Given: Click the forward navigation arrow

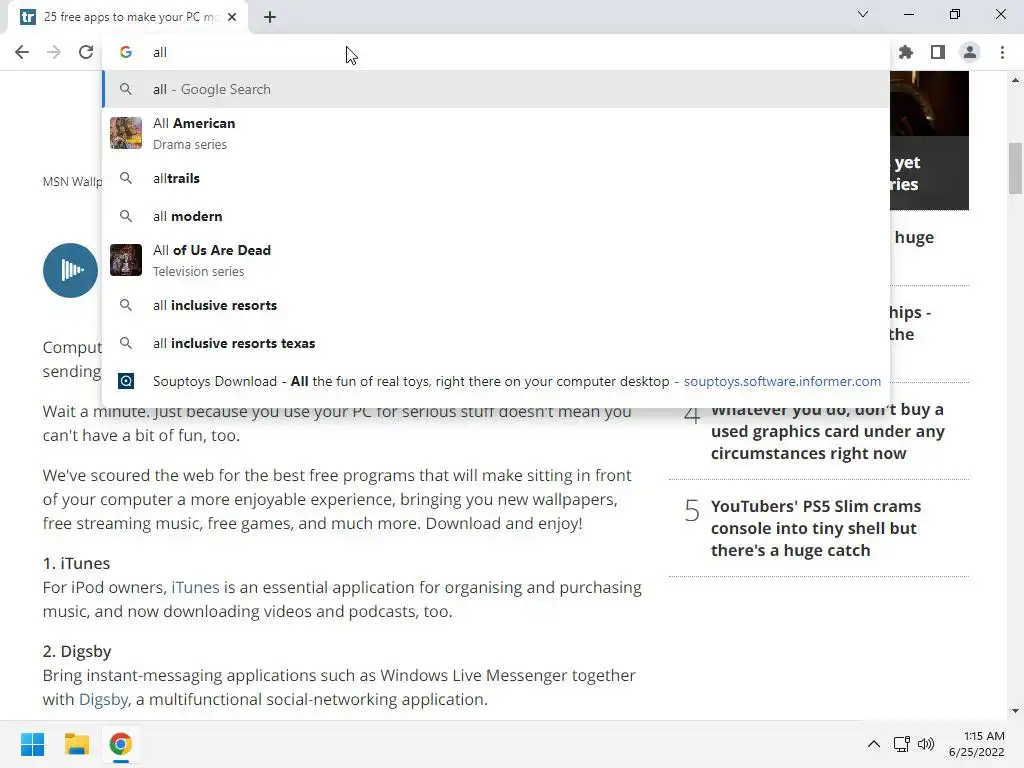Looking at the screenshot, I should tap(54, 52).
